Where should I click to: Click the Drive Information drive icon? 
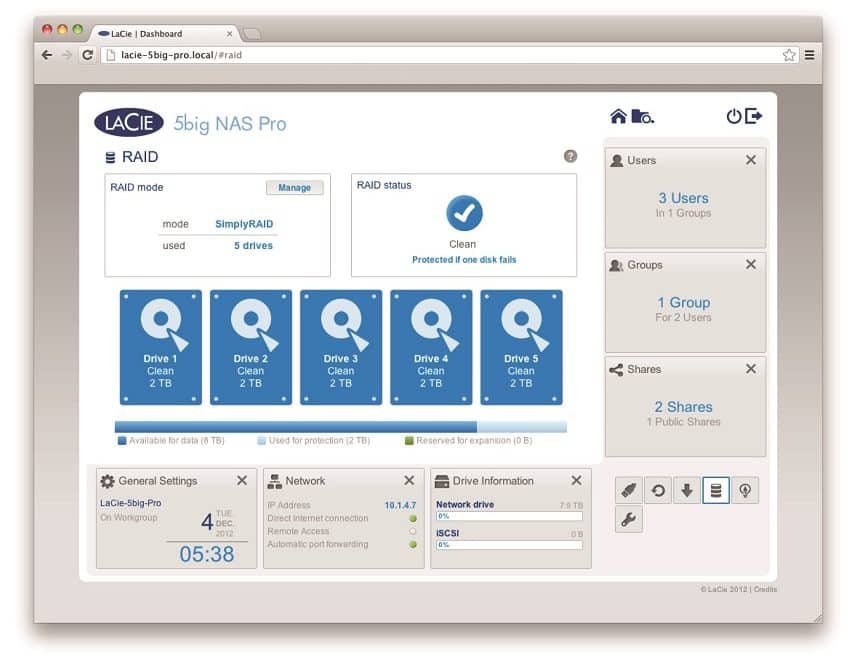442,481
